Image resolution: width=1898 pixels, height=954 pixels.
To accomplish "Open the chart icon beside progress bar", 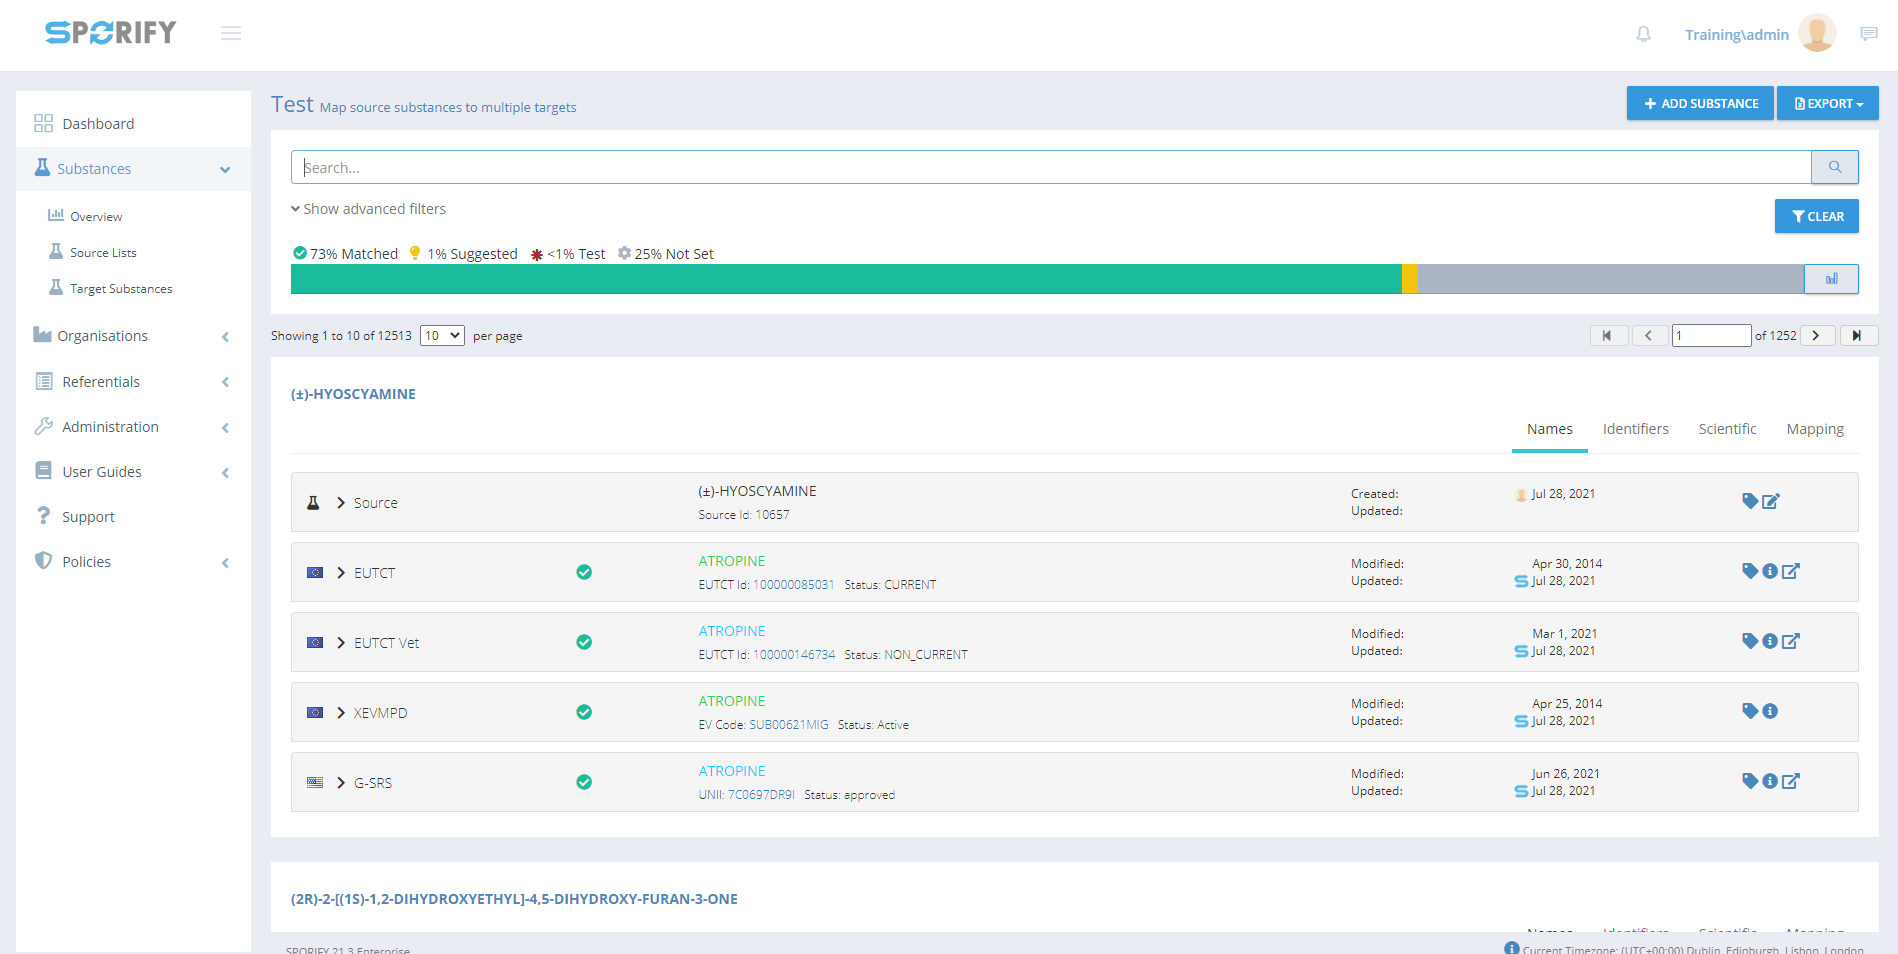I will pos(1831,279).
